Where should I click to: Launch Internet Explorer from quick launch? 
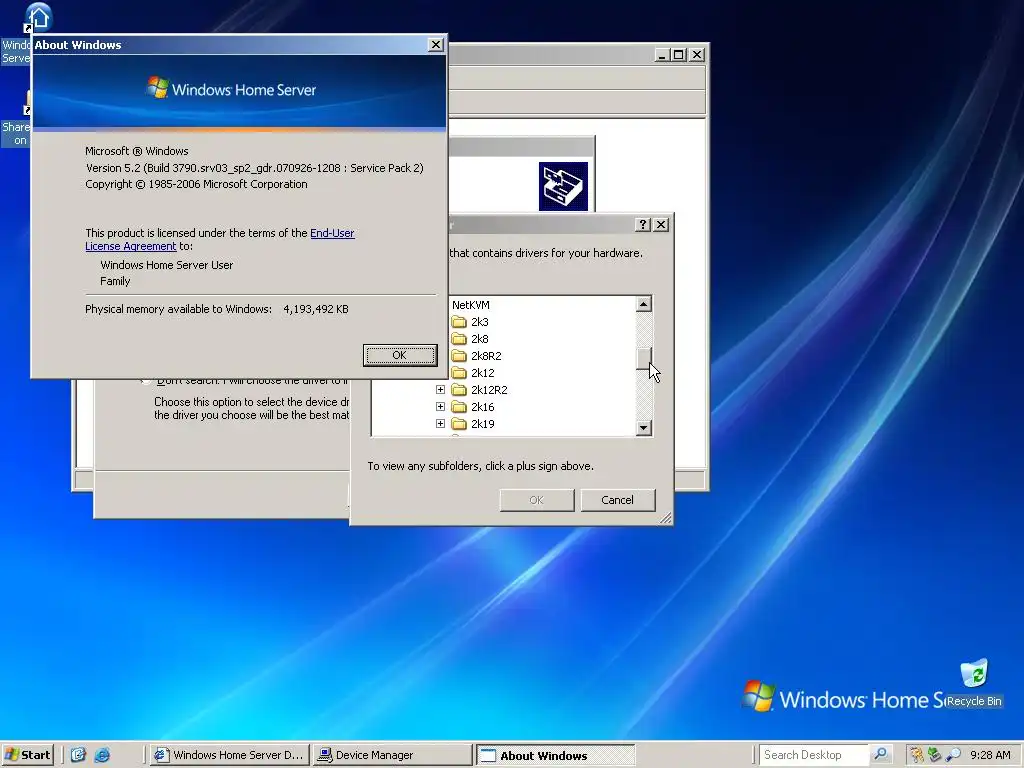102,755
